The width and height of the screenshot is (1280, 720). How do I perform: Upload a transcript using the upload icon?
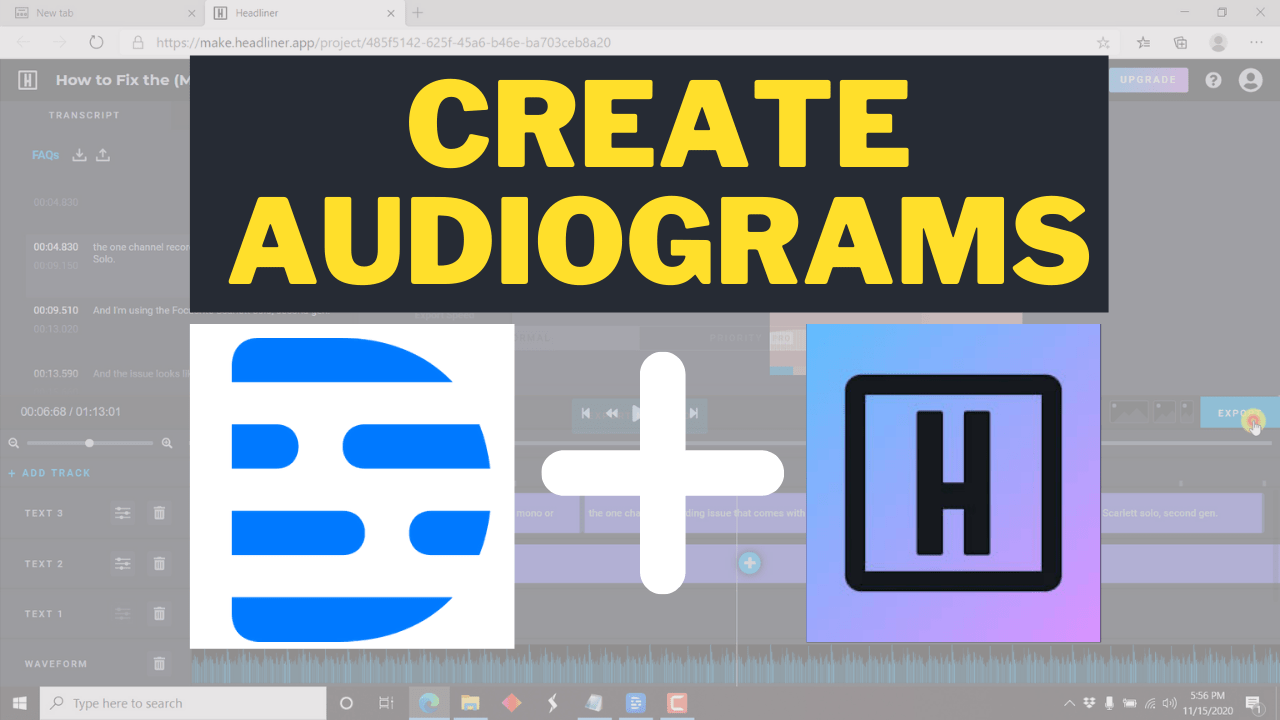click(x=103, y=155)
